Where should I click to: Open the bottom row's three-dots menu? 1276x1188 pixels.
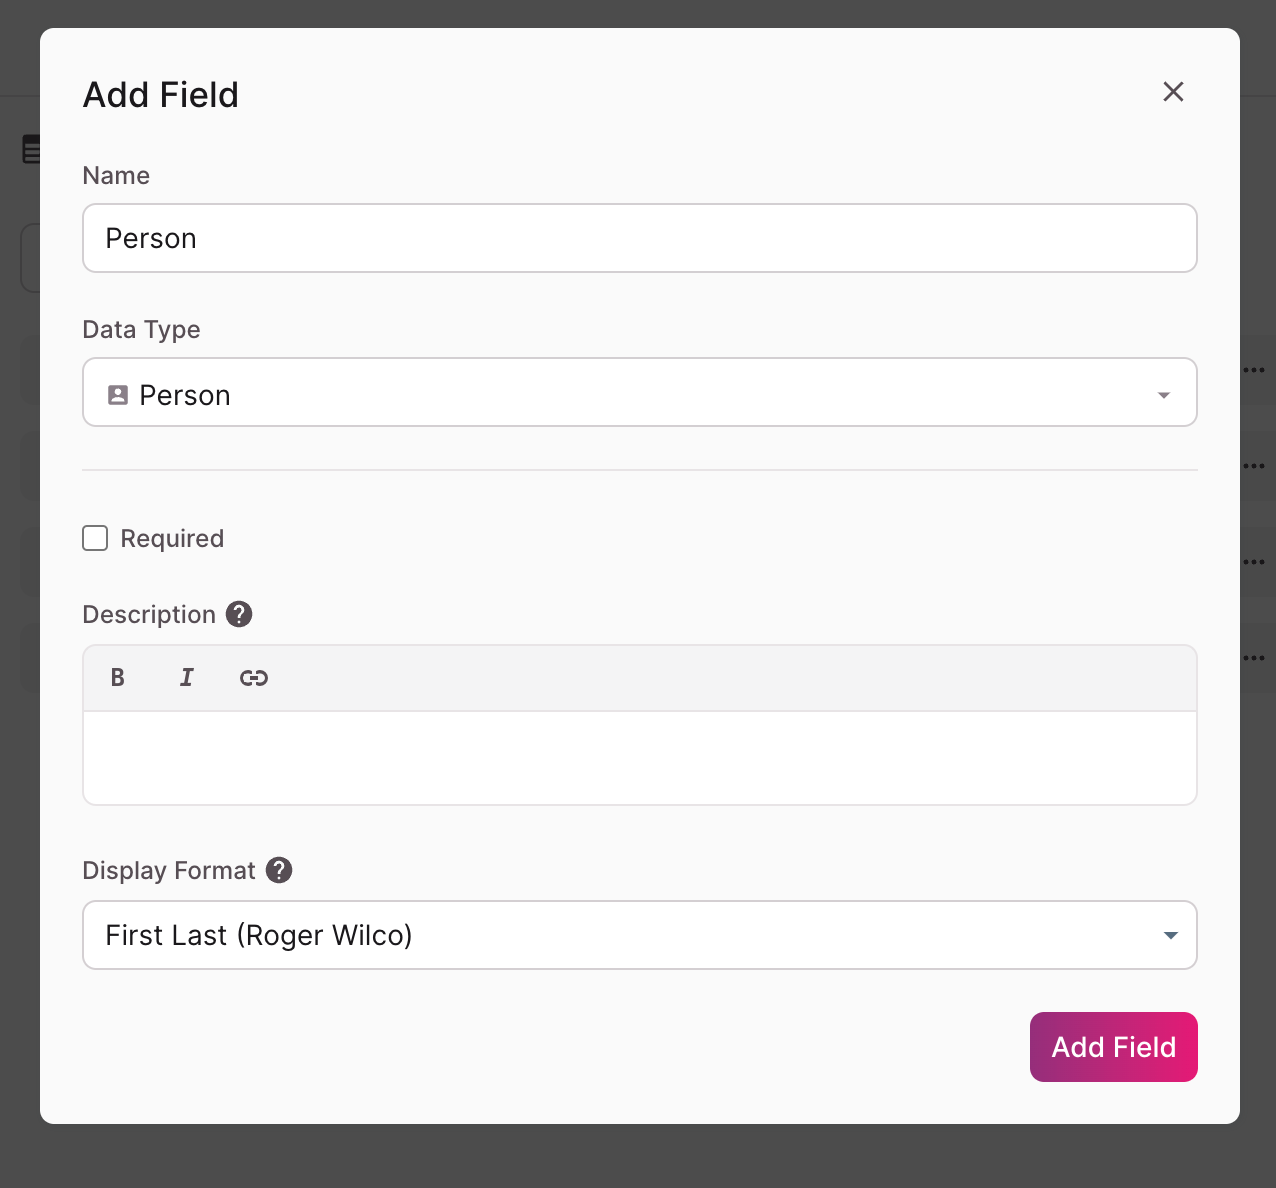click(1254, 658)
